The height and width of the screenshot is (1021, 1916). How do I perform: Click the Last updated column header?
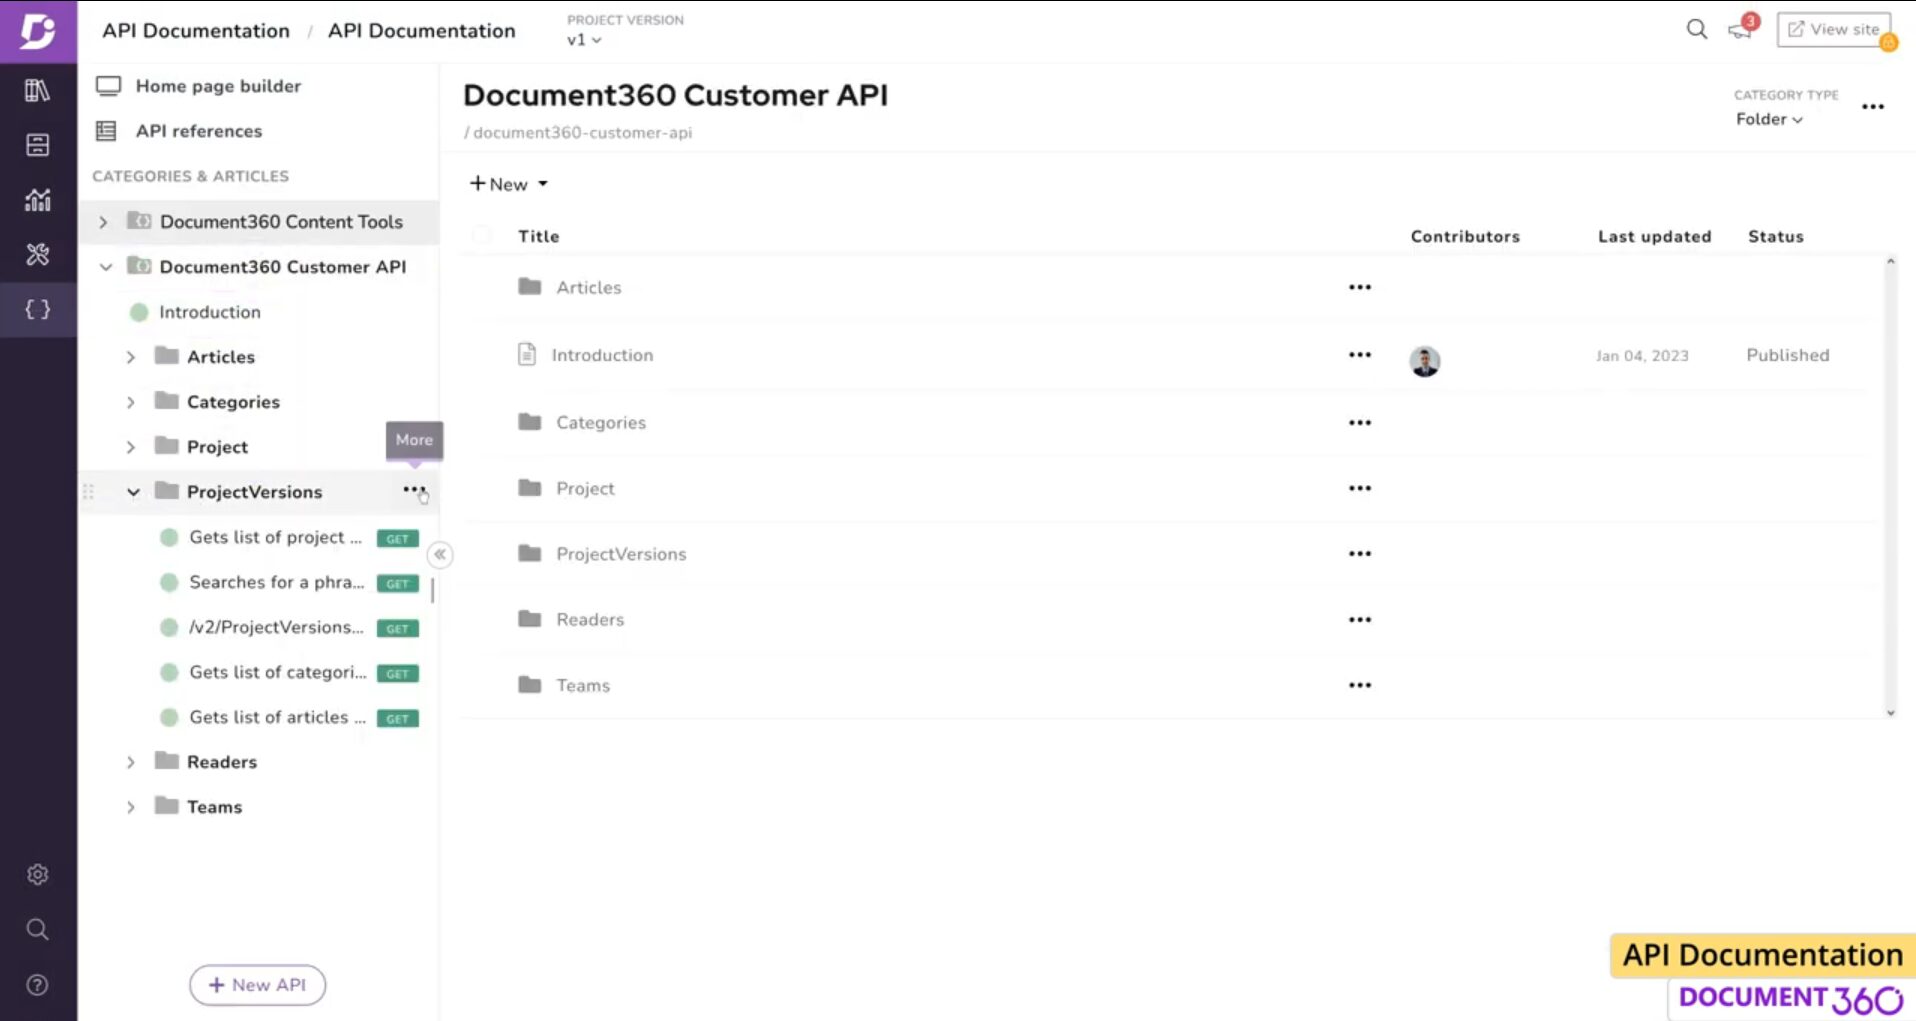(x=1654, y=236)
